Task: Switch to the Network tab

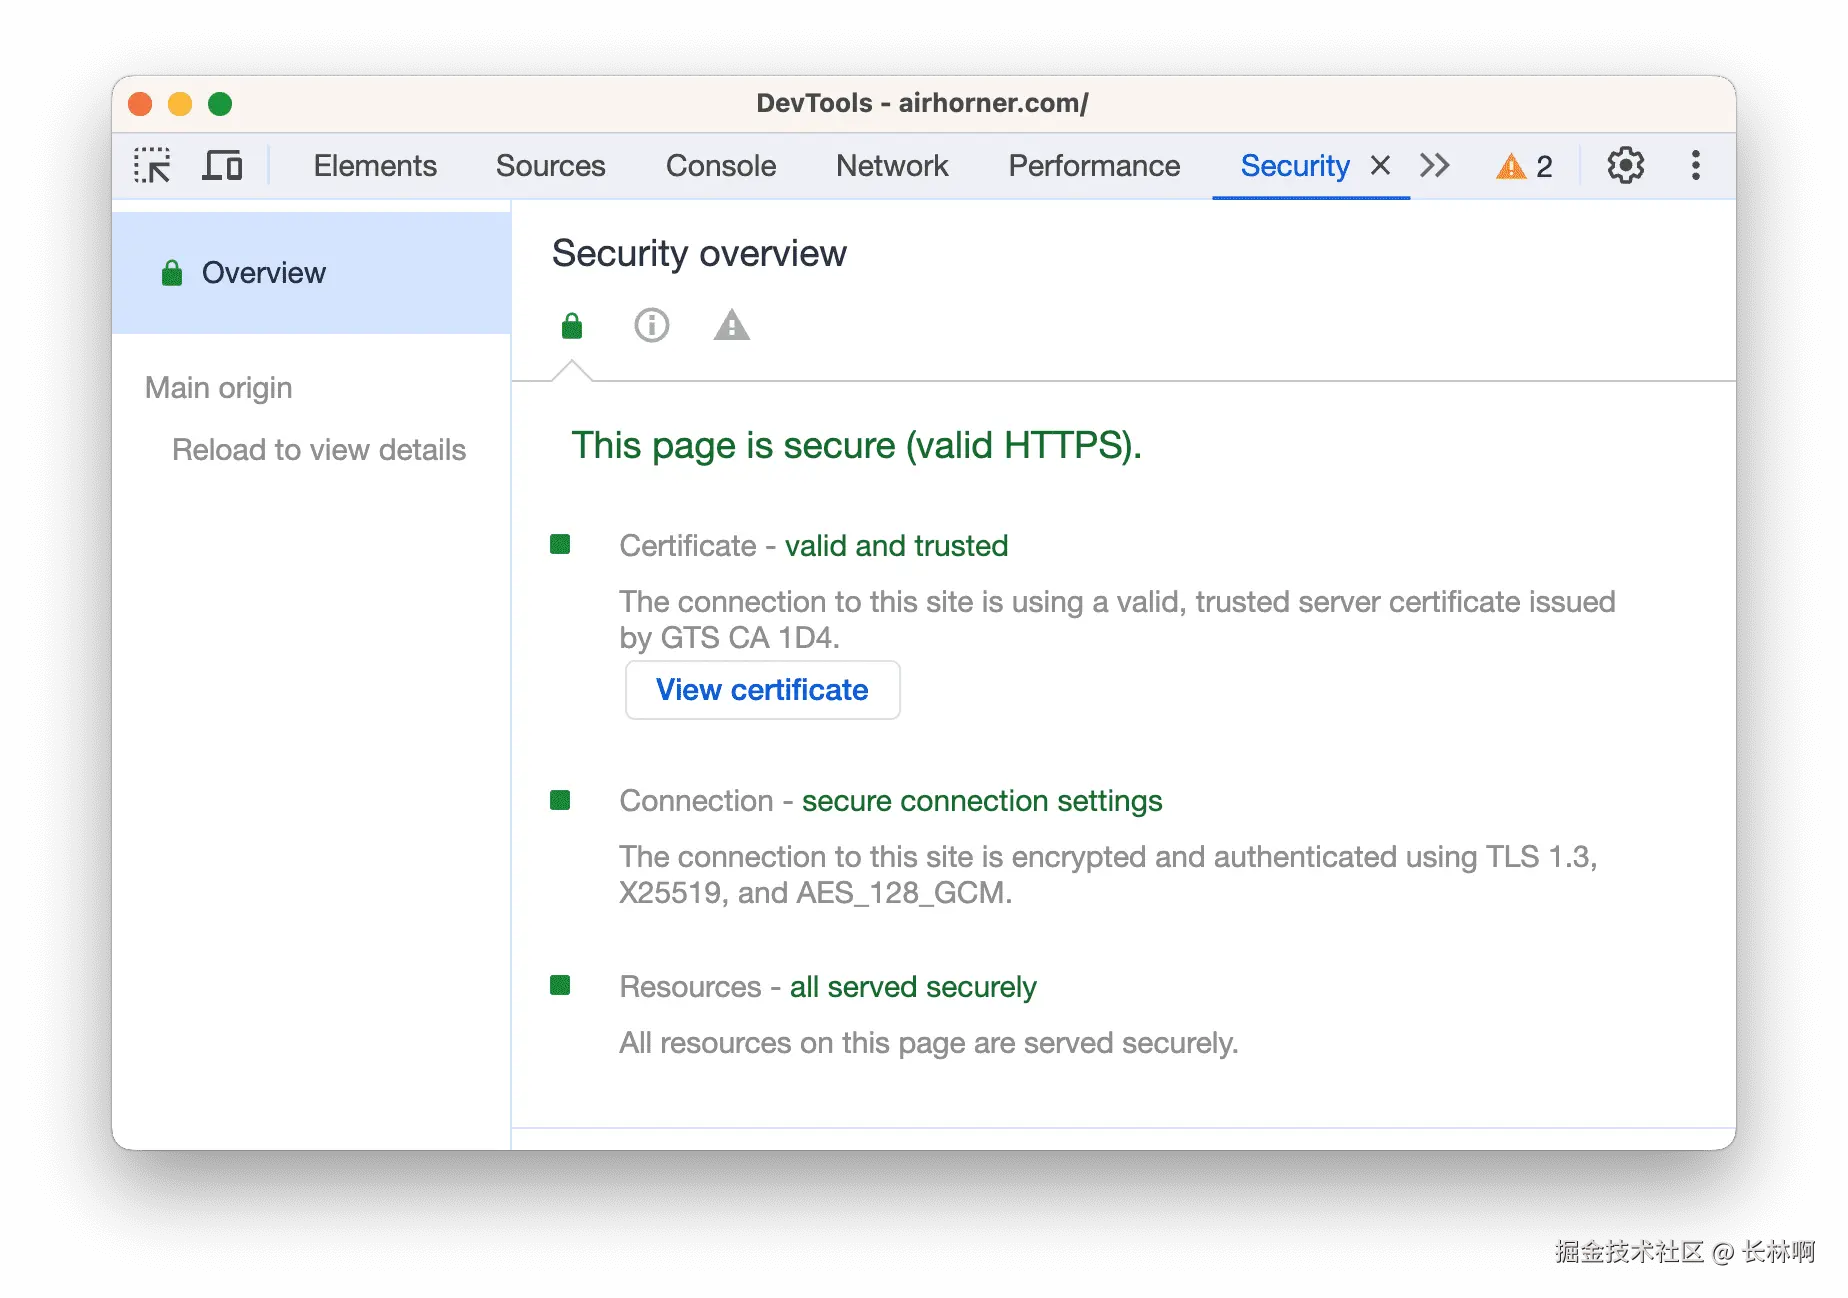Action: (892, 166)
